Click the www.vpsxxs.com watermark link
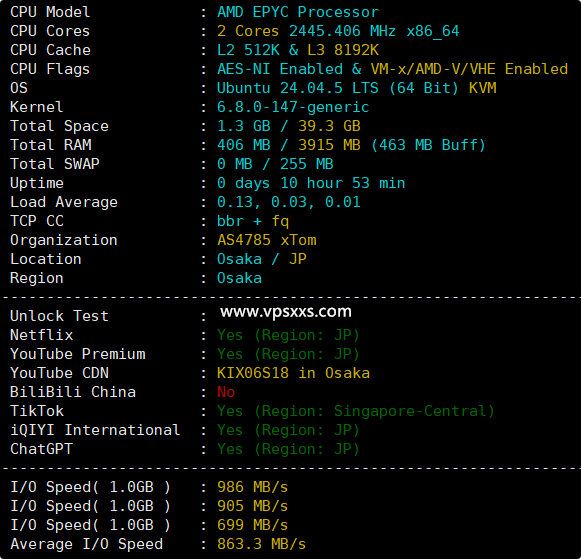The height and width of the screenshot is (559, 581). [286, 312]
